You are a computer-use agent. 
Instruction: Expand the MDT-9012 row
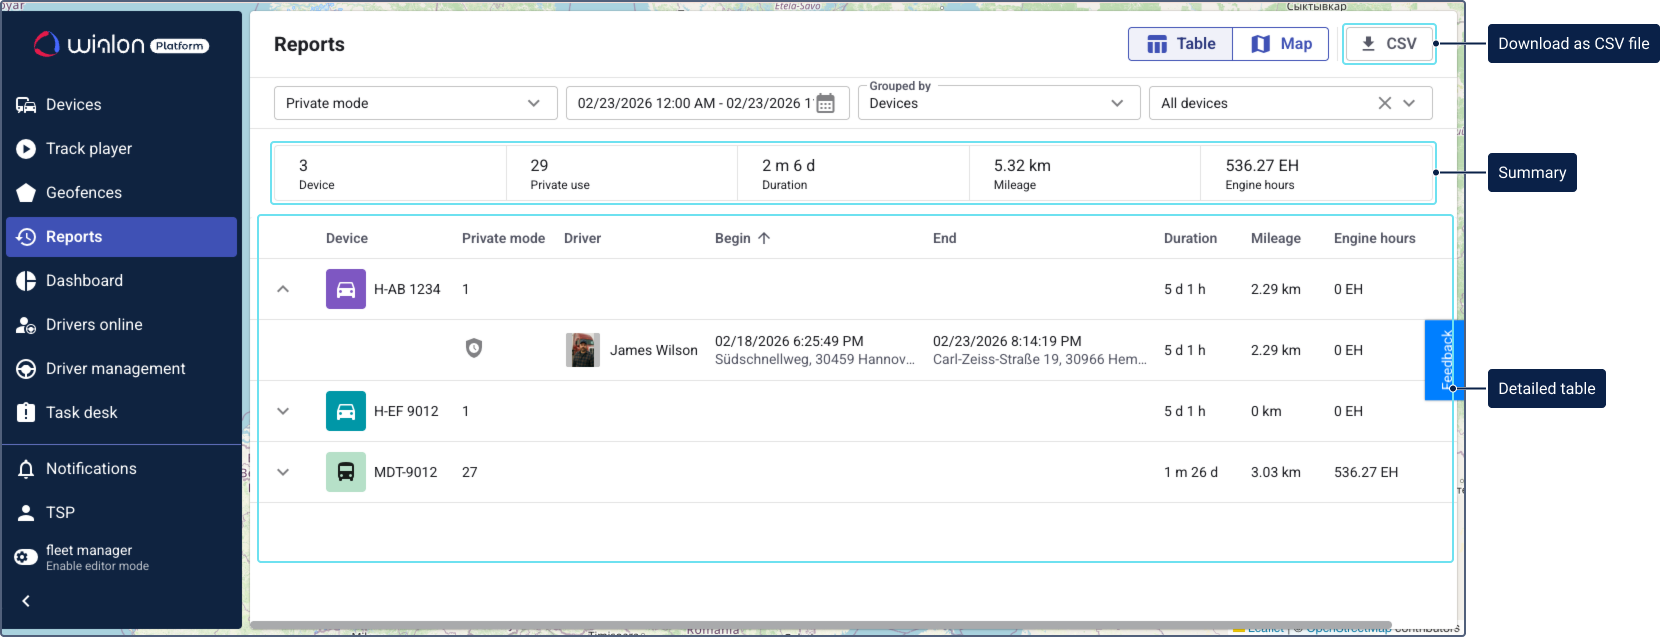click(283, 472)
